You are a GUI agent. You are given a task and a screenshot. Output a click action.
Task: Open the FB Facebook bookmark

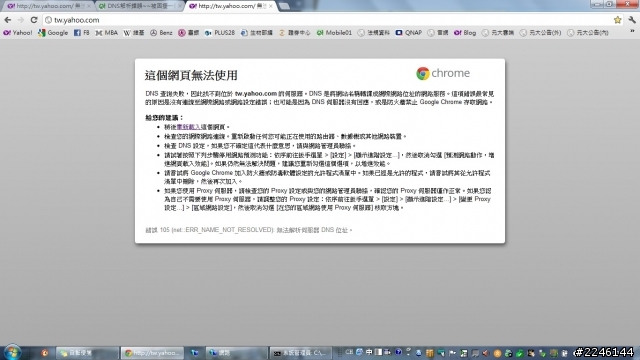[x=82, y=33]
